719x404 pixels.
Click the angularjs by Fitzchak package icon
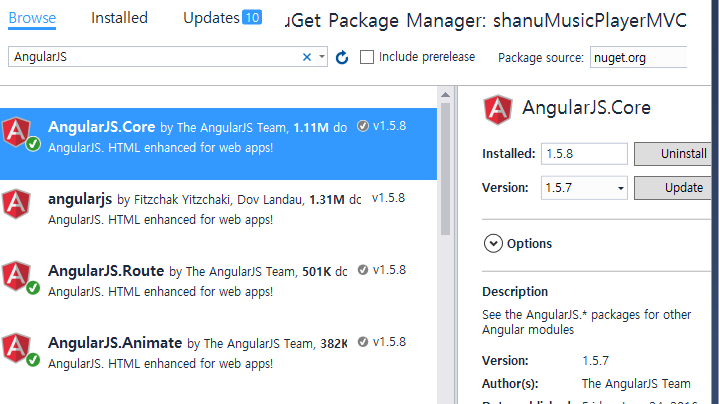click(17, 204)
